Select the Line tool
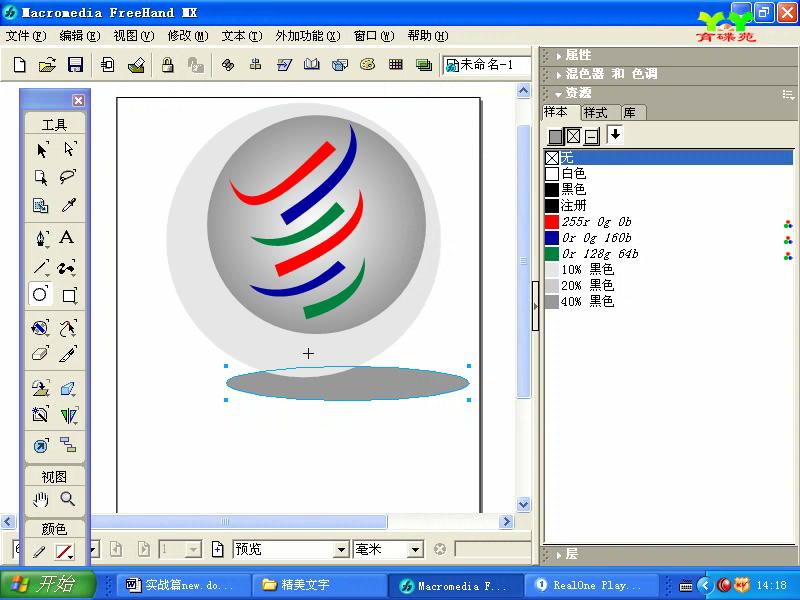 (x=41, y=266)
